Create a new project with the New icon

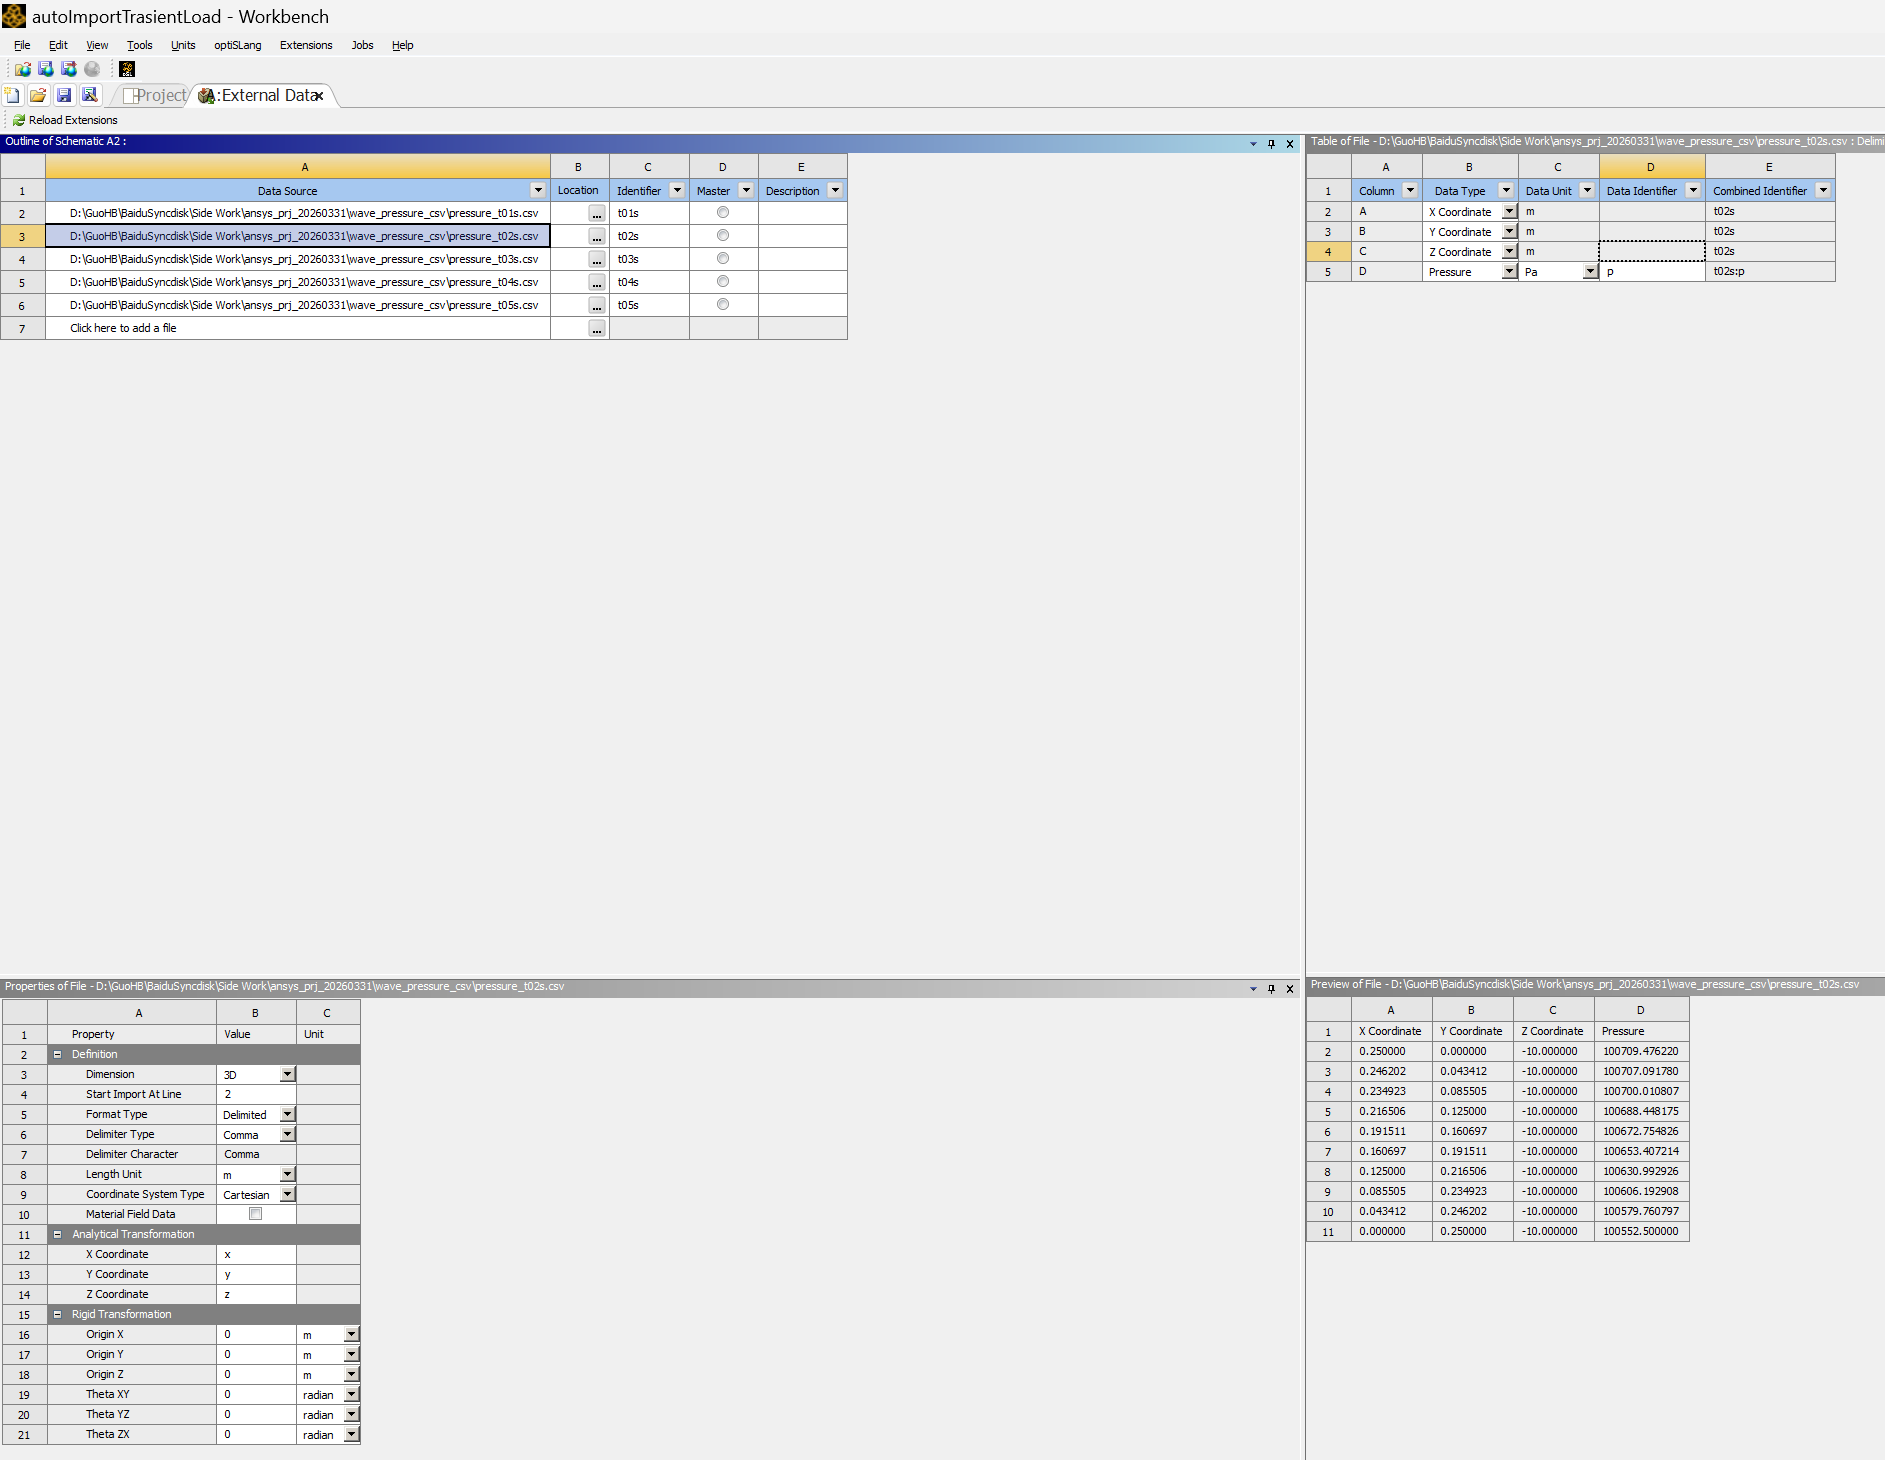pos(12,95)
